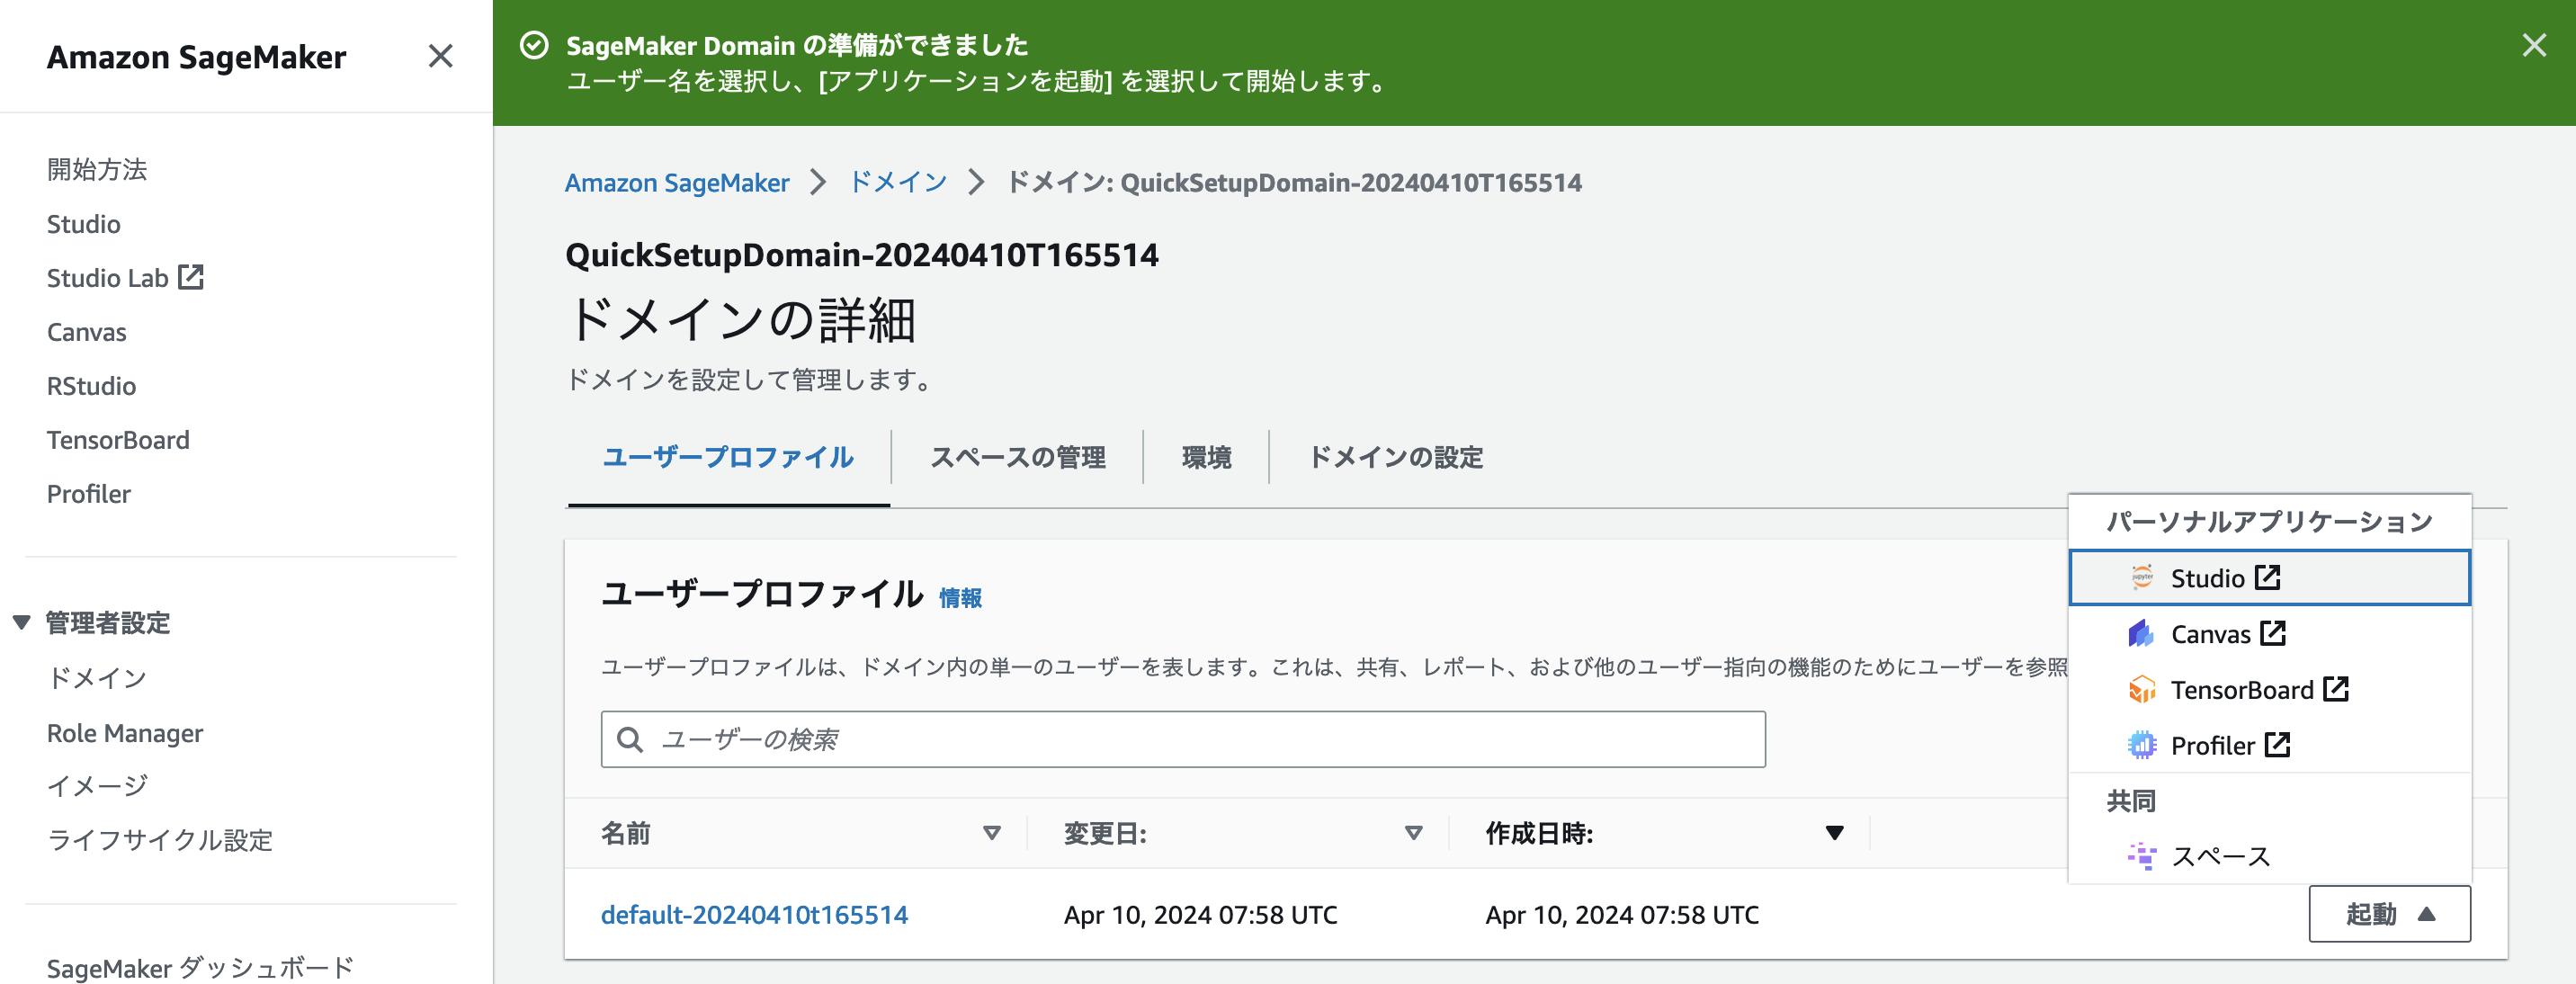Close the Amazon SageMaker sidebar panel
Viewport: 2576px width, 984px height.
pyautogui.click(x=440, y=56)
